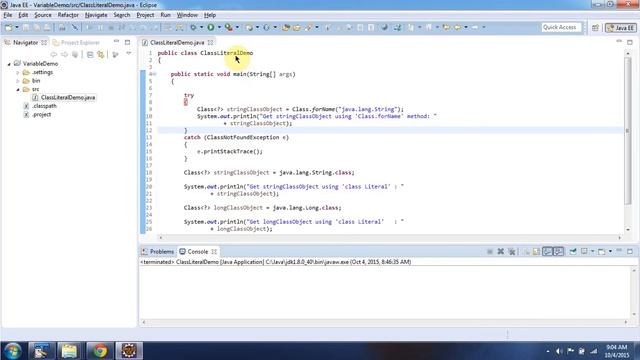Expand the .settings folder
The width and height of the screenshot is (640, 360).
click(x=18, y=72)
